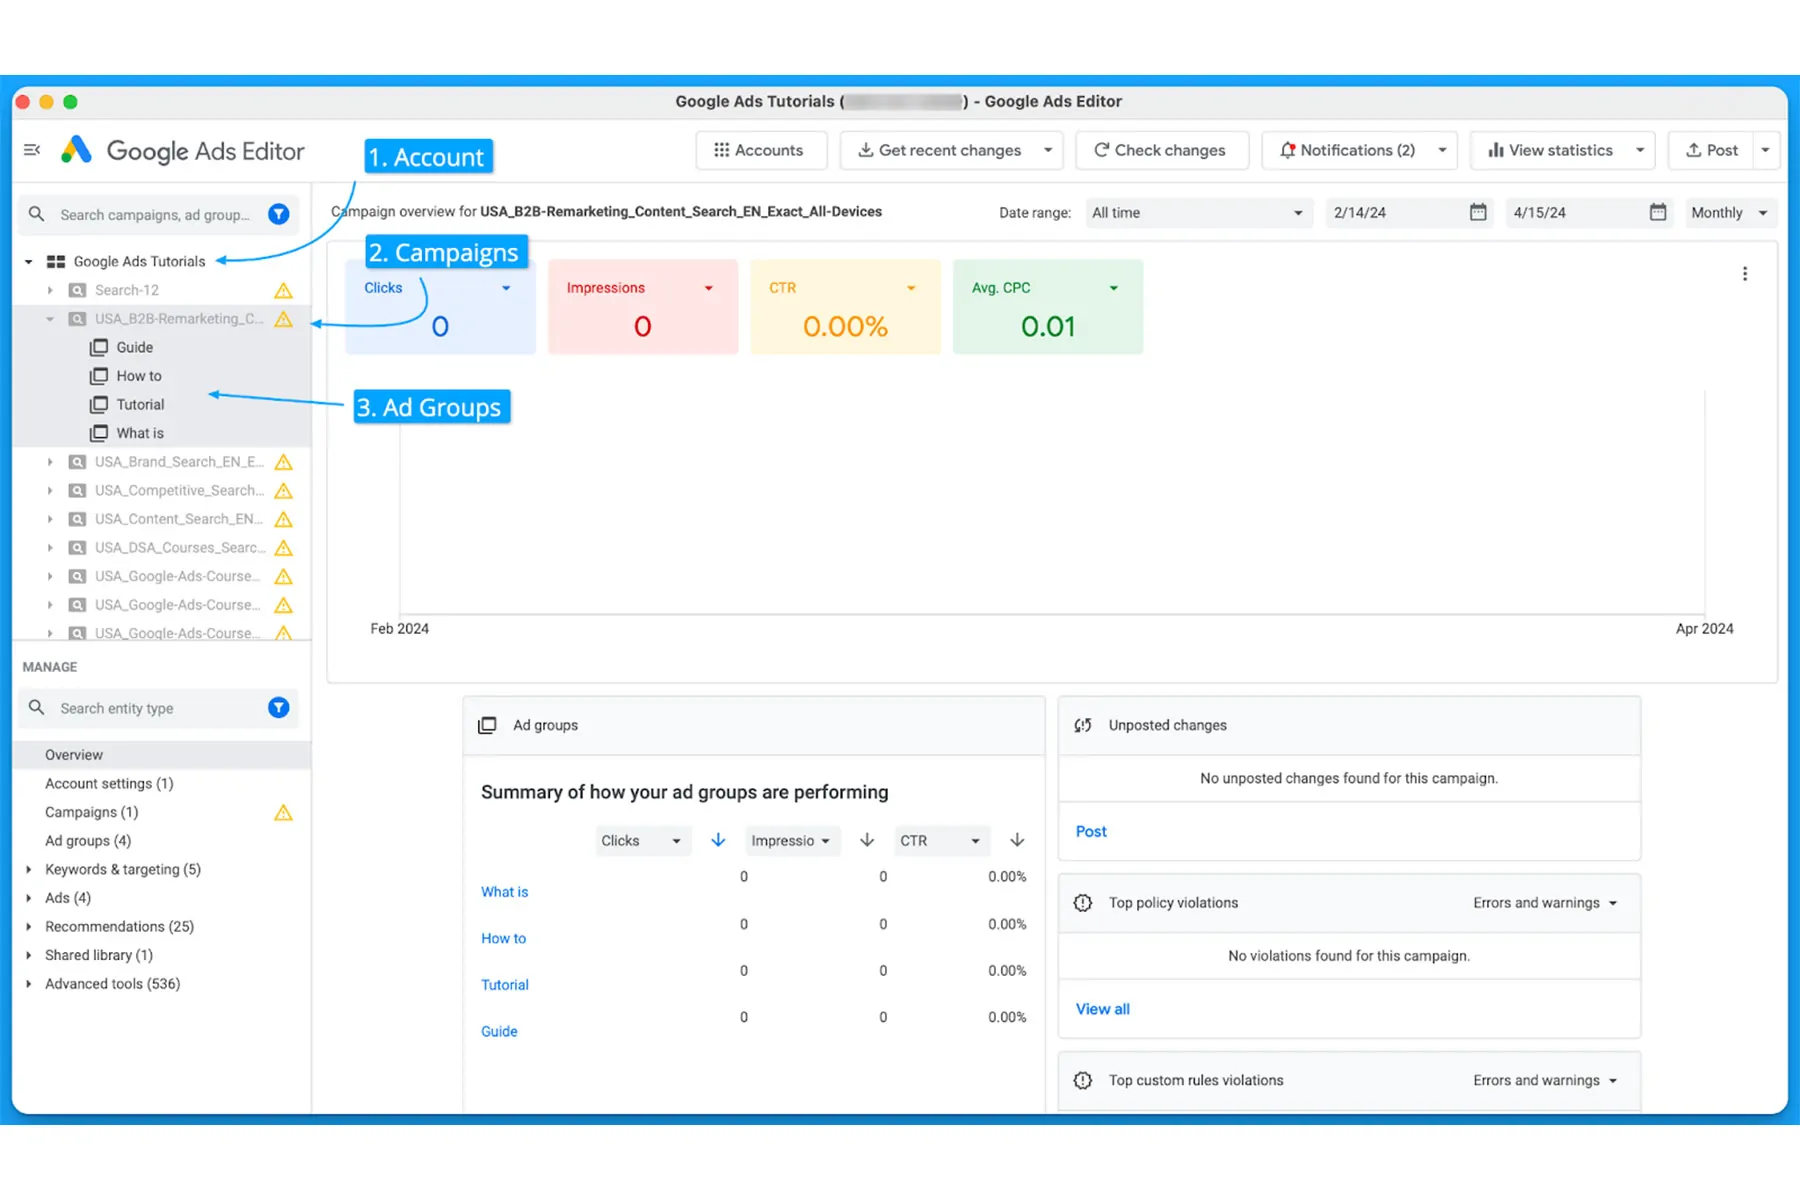
Task: Click warning icon beside USA_Content_Search campaign
Action: 284,519
